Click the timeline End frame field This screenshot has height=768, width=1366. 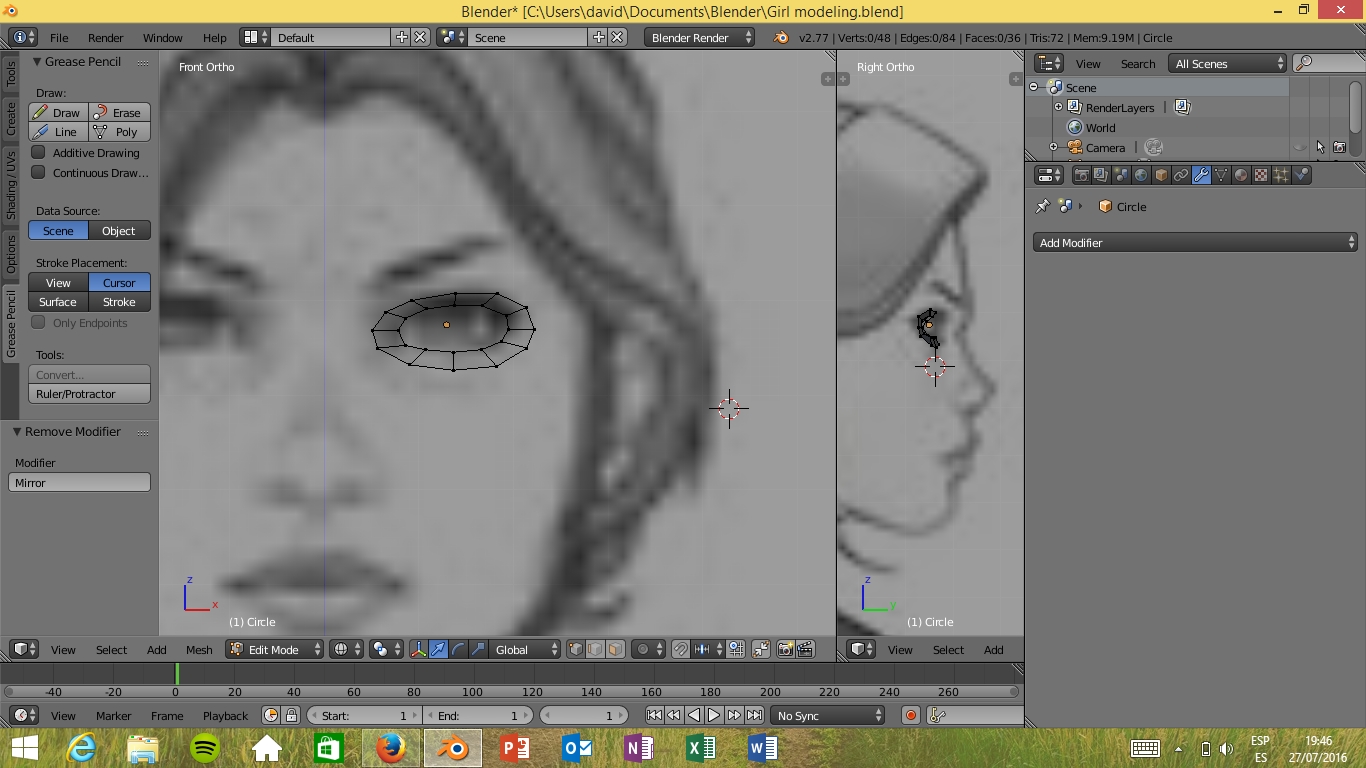(x=477, y=715)
